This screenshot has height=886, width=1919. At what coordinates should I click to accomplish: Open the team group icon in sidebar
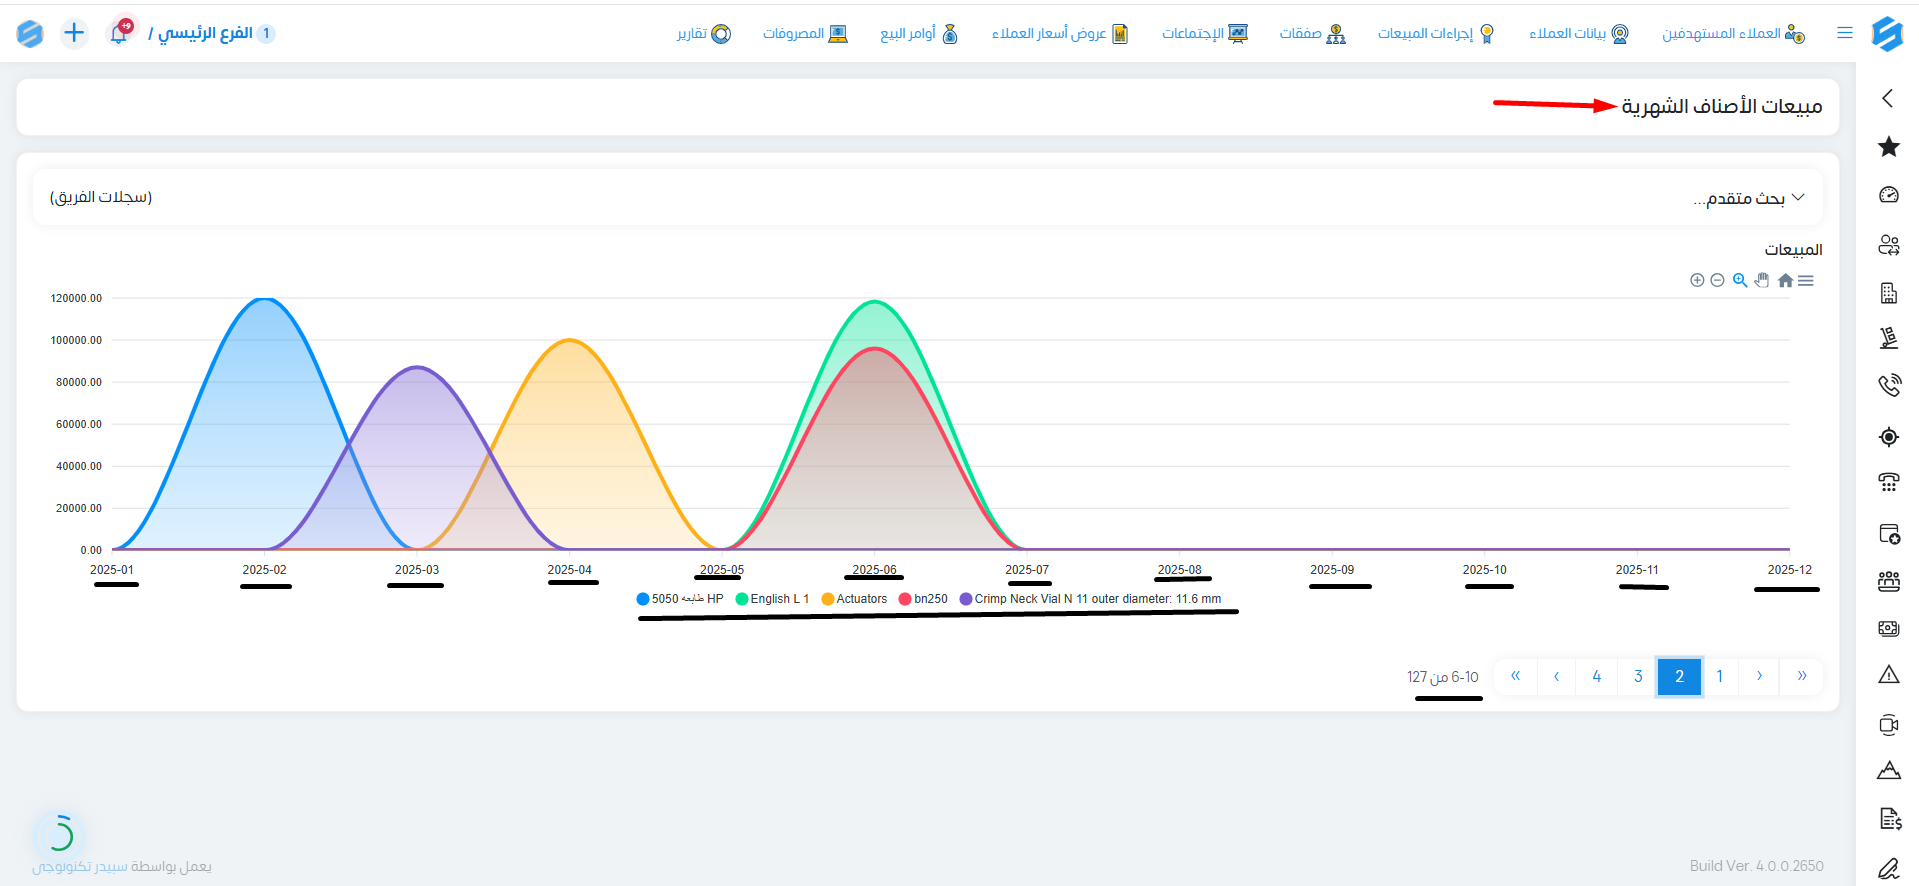tap(1888, 581)
